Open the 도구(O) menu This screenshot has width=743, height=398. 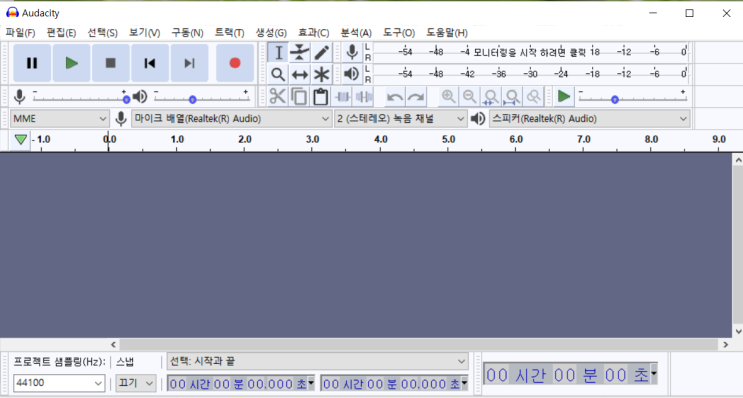(399, 33)
